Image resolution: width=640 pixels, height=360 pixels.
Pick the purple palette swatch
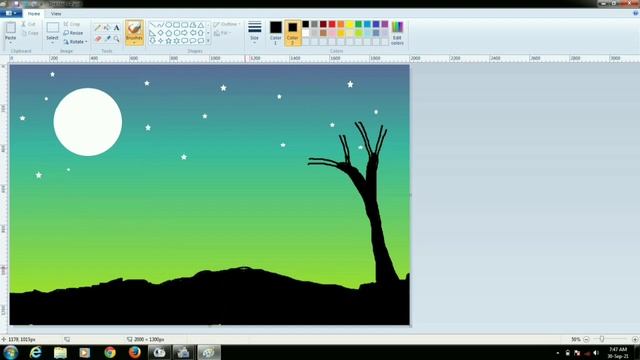tap(385, 24)
